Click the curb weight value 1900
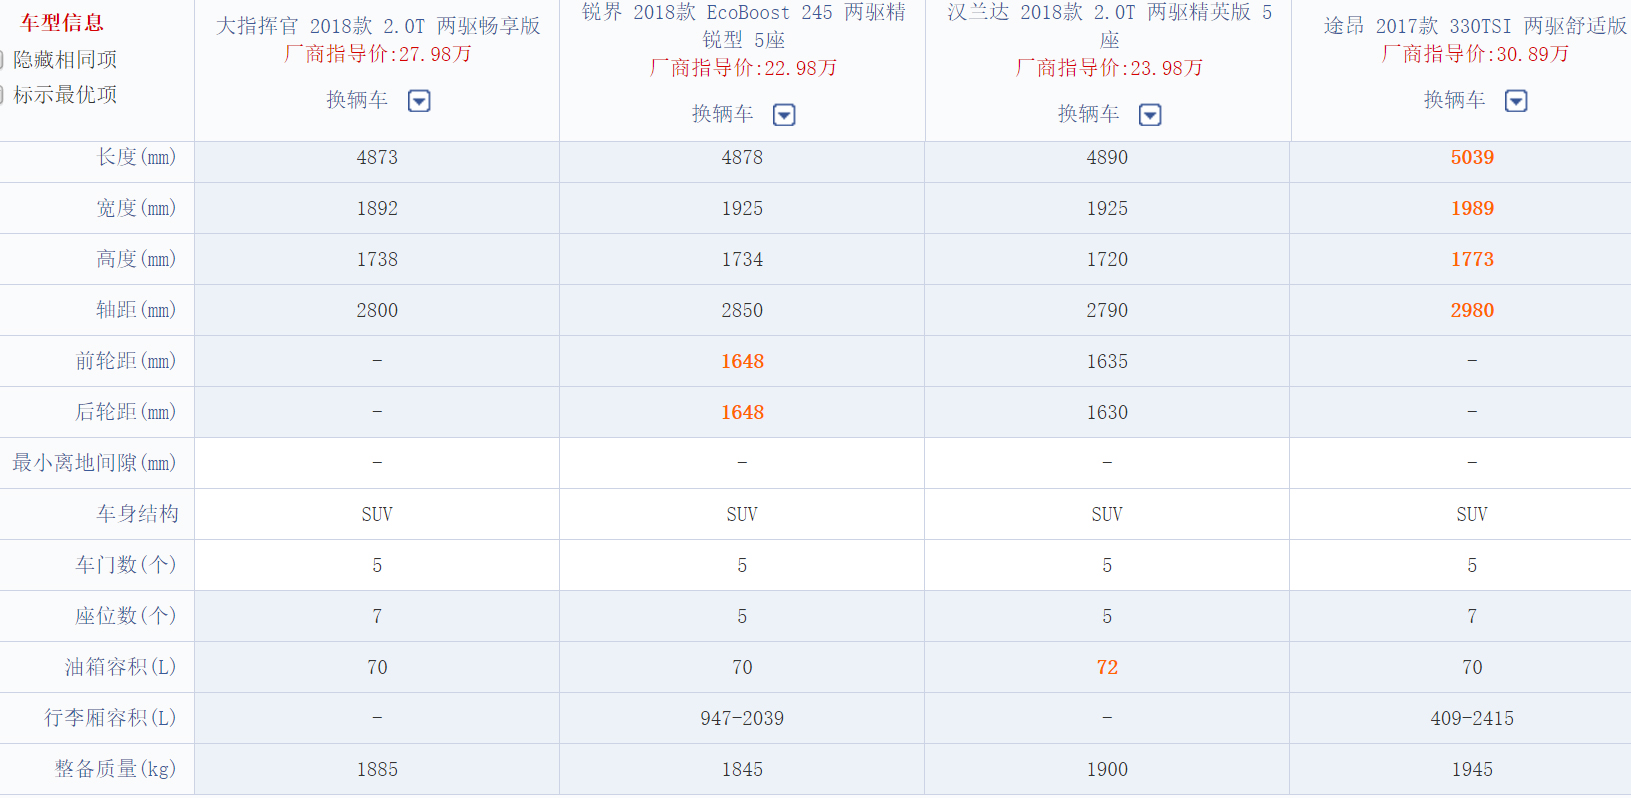The height and width of the screenshot is (798, 1631). click(1107, 769)
